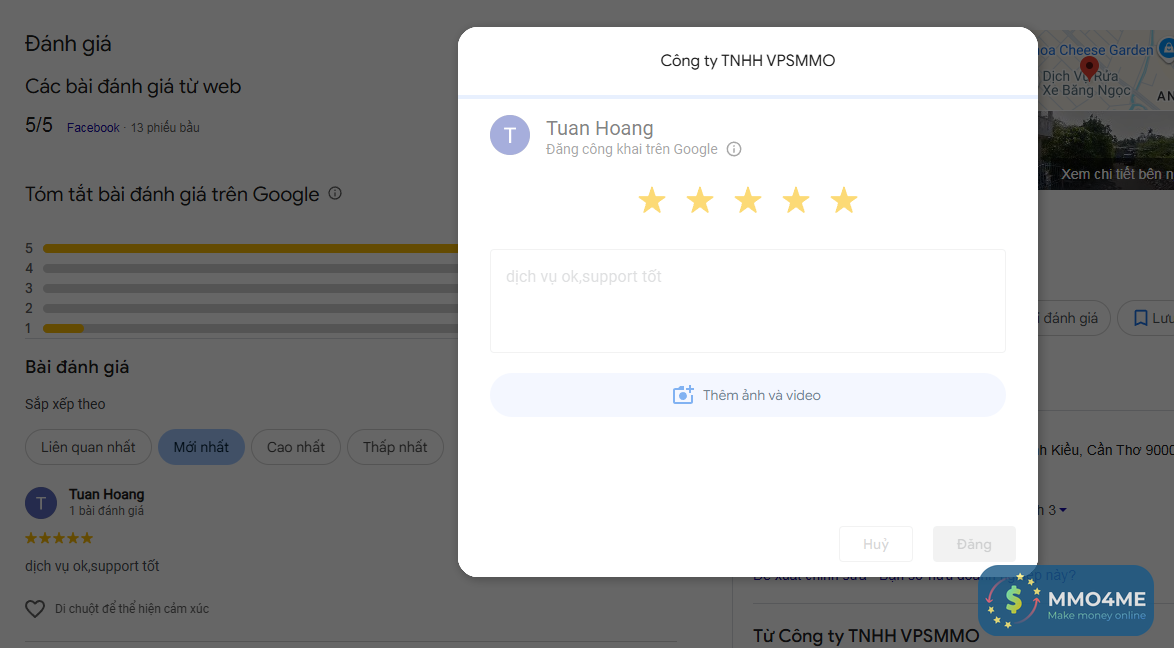Click the 1 bài đánh giá text

pos(106,511)
